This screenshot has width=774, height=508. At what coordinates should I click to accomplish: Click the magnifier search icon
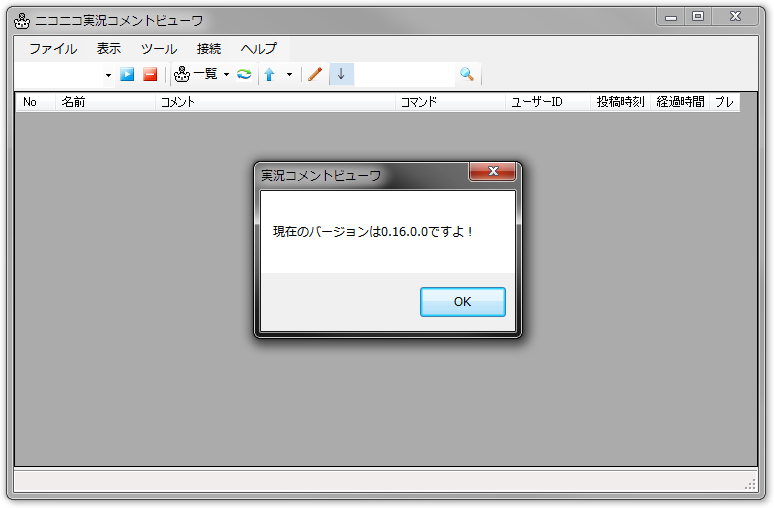466,74
